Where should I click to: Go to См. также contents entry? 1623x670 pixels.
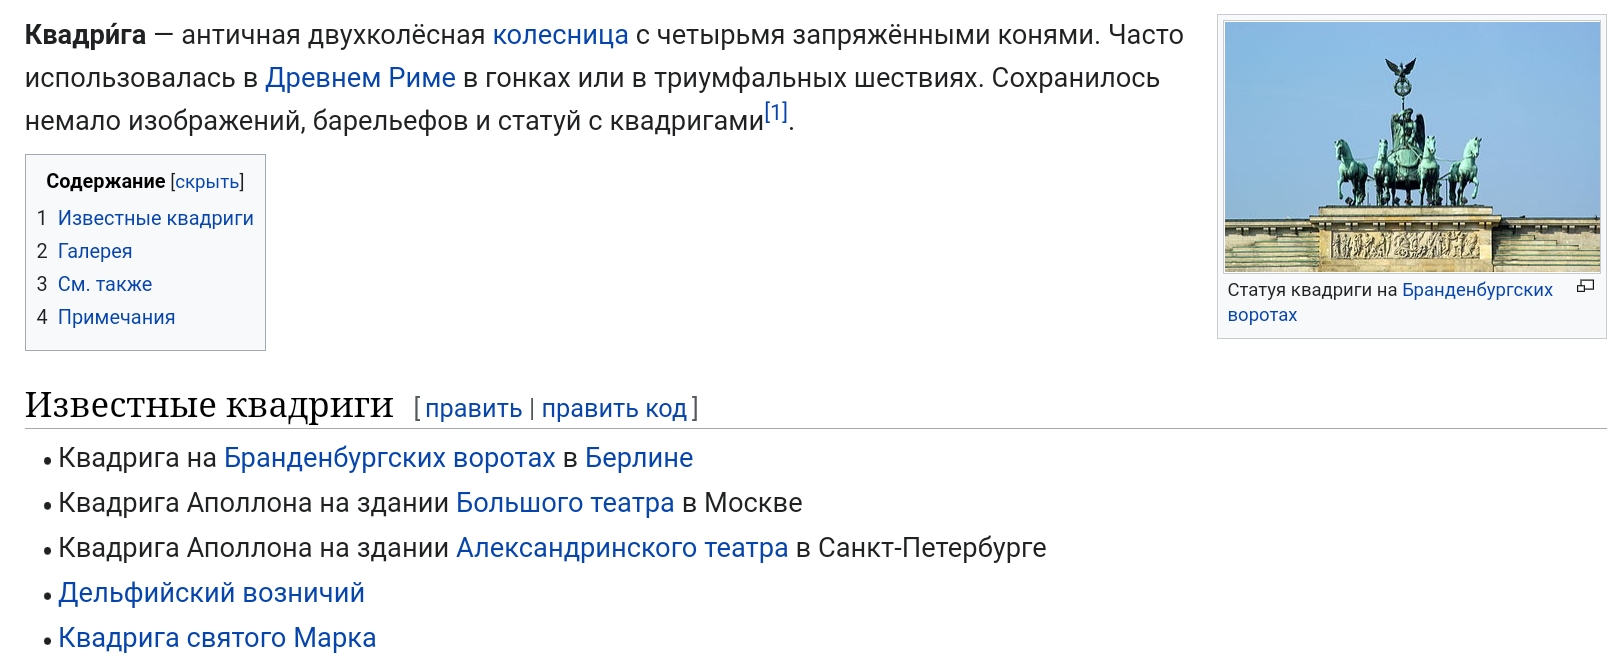(x=105, y=284)
